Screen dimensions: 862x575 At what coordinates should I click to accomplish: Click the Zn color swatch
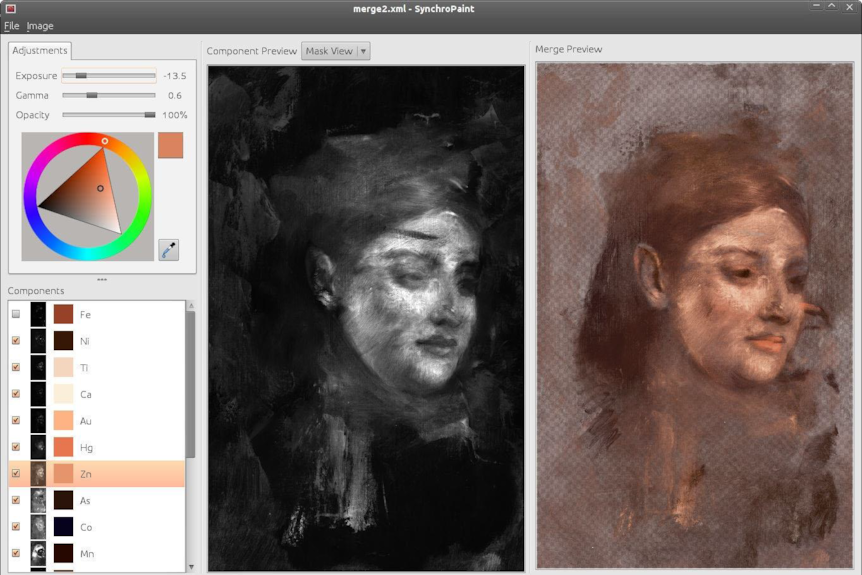(x=63, y=473)
